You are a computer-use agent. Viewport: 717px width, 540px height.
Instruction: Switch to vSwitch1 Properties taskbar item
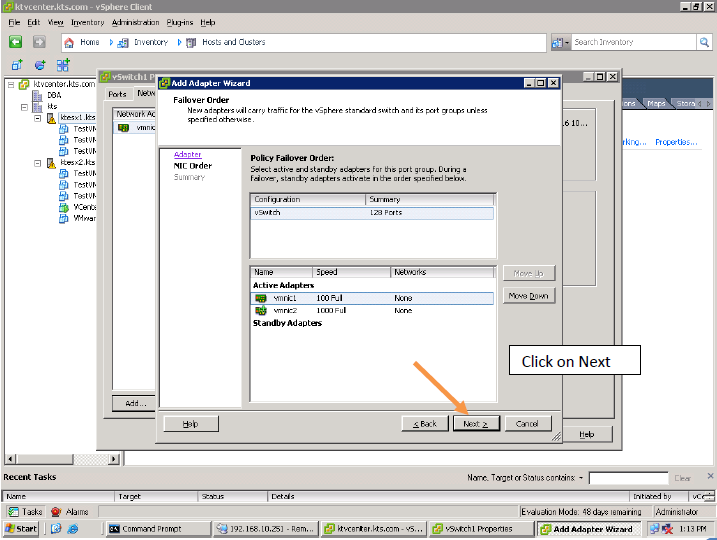coord(482,529)
